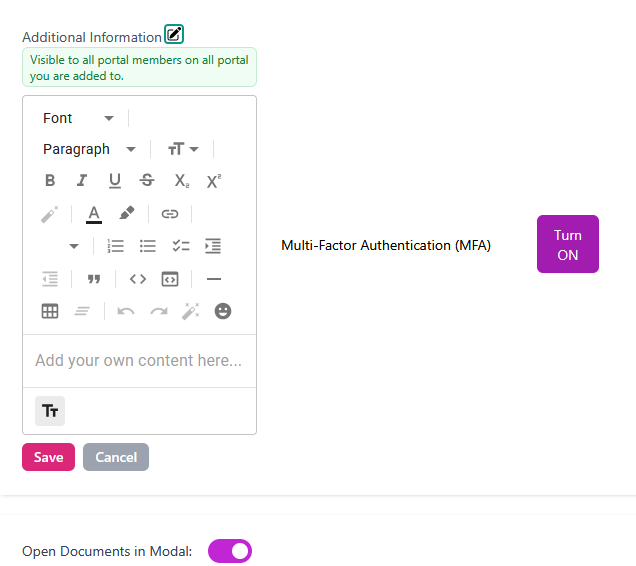Click the 'Visible to all portal members' notice
The image size is (636, 566).
[x=140, y=67]
